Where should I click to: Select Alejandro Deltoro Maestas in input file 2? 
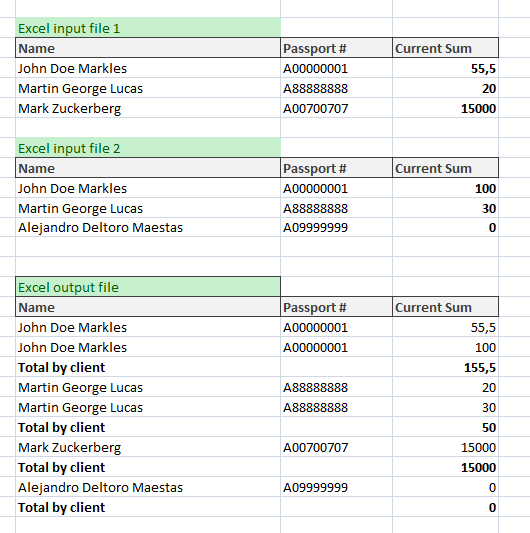(x=148, y=227)
